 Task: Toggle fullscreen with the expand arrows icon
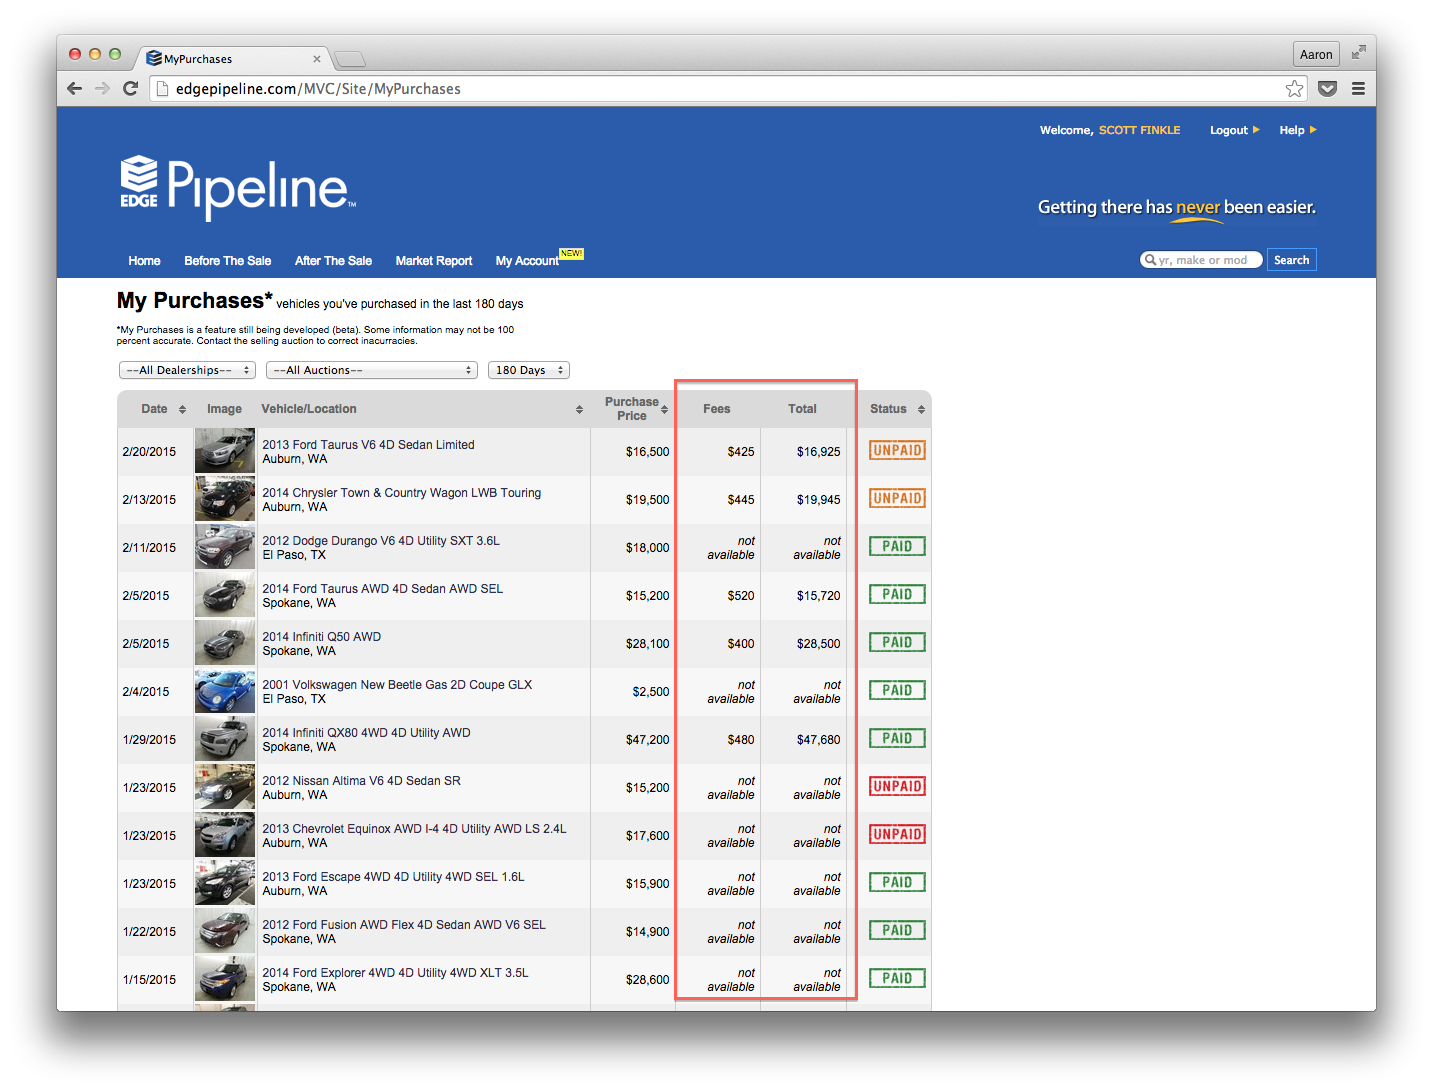(1358, 52)
